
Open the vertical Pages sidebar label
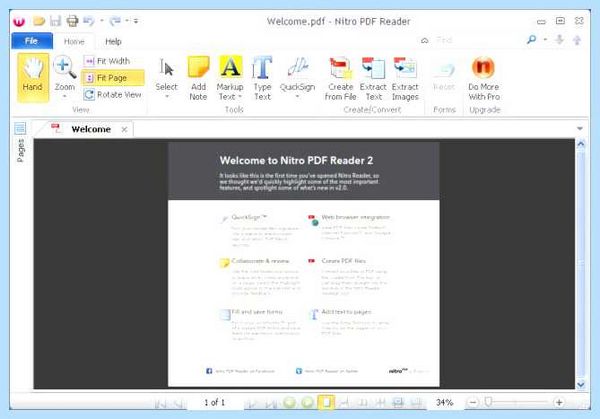[20, 150]
